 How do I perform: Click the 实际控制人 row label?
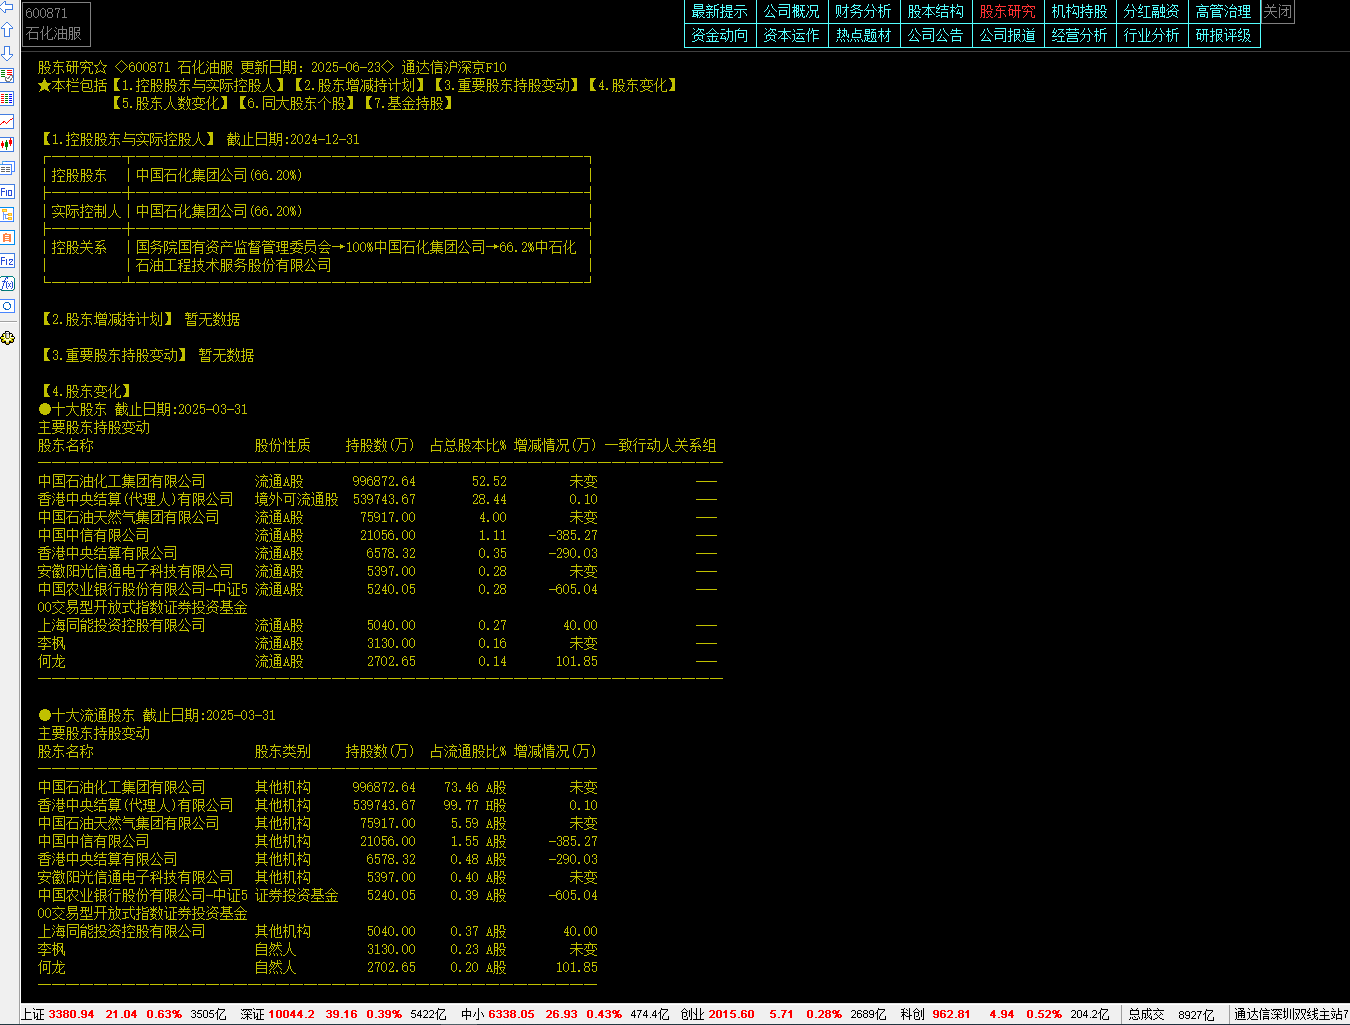[87, 212]
